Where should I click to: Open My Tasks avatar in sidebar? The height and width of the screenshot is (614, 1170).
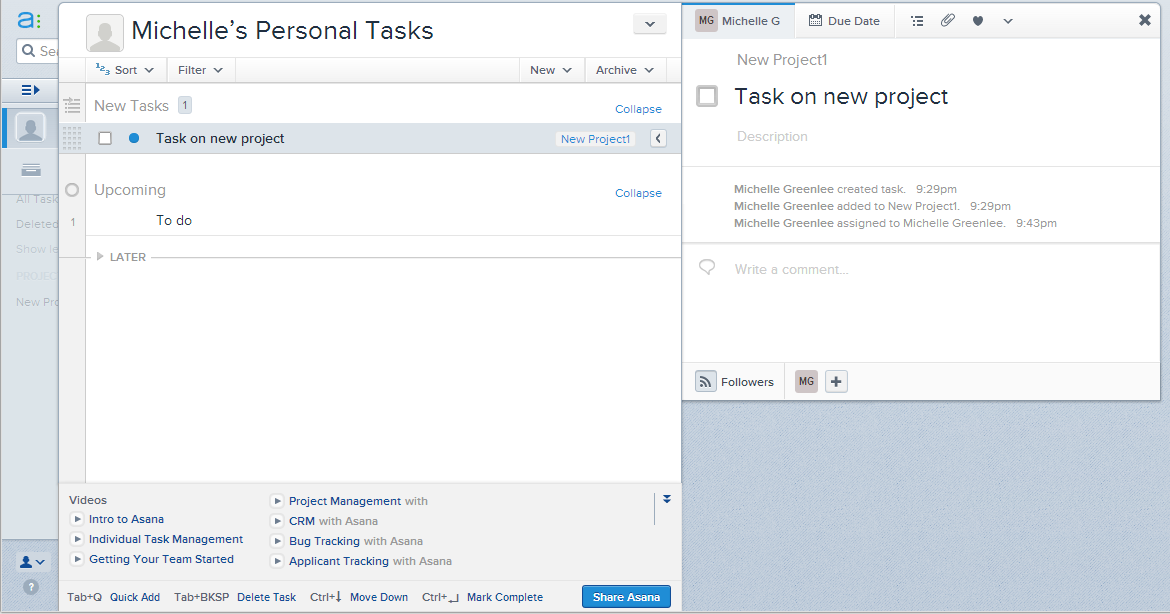31,128
